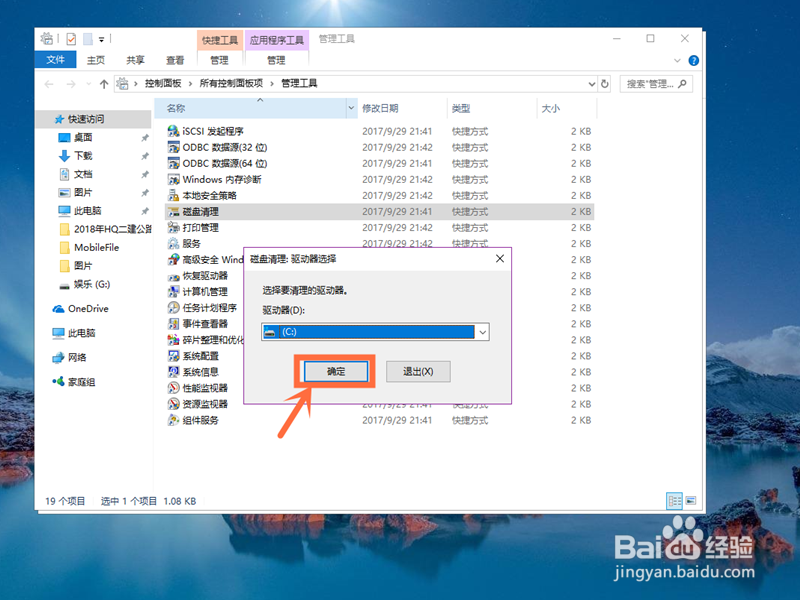Select the 事件查看器 icon
Image resolution: width=800 pixels, height=600 pixels.
(x=173, y=324)
